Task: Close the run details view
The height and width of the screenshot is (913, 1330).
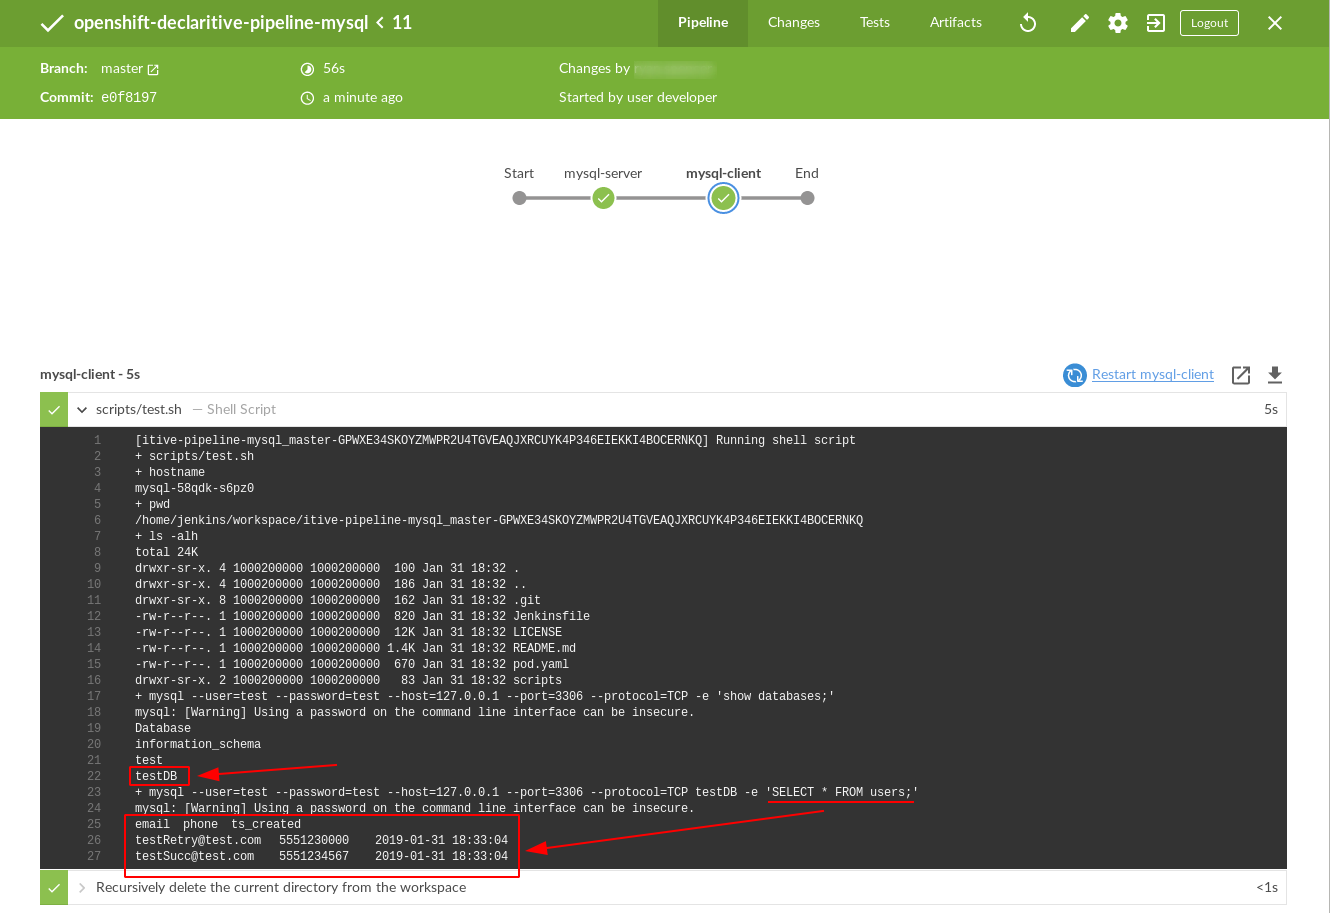Action: click(1275, 23)
